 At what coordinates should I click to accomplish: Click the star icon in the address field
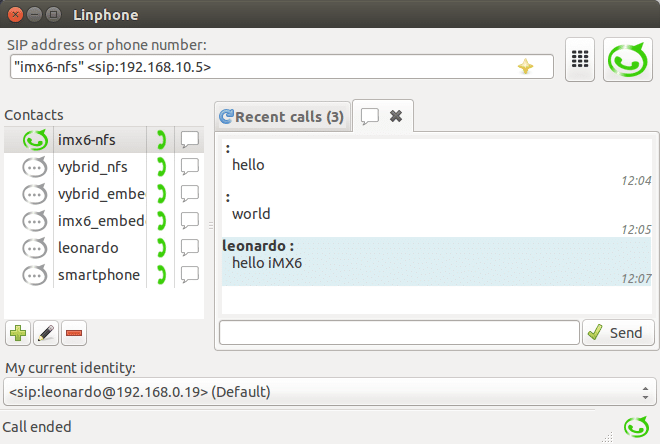pos(524,67)
